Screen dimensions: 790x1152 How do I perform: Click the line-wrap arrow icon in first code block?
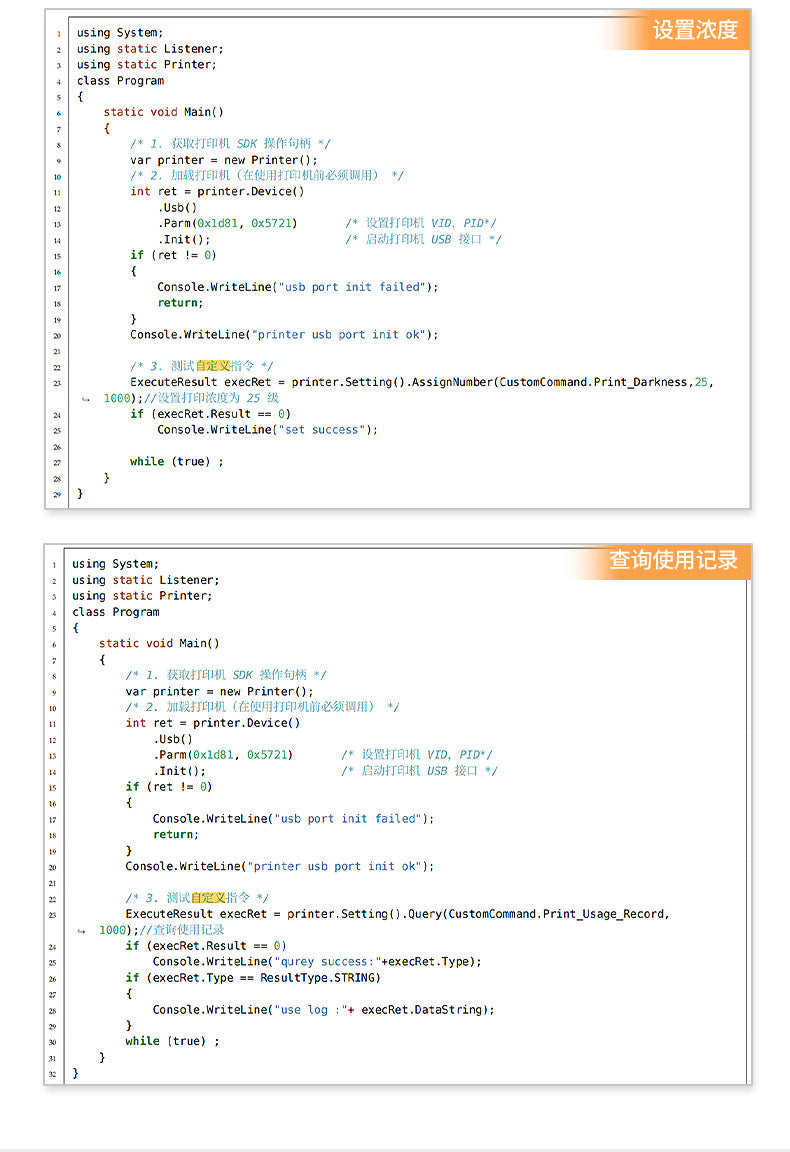click(x=86, y=399)
